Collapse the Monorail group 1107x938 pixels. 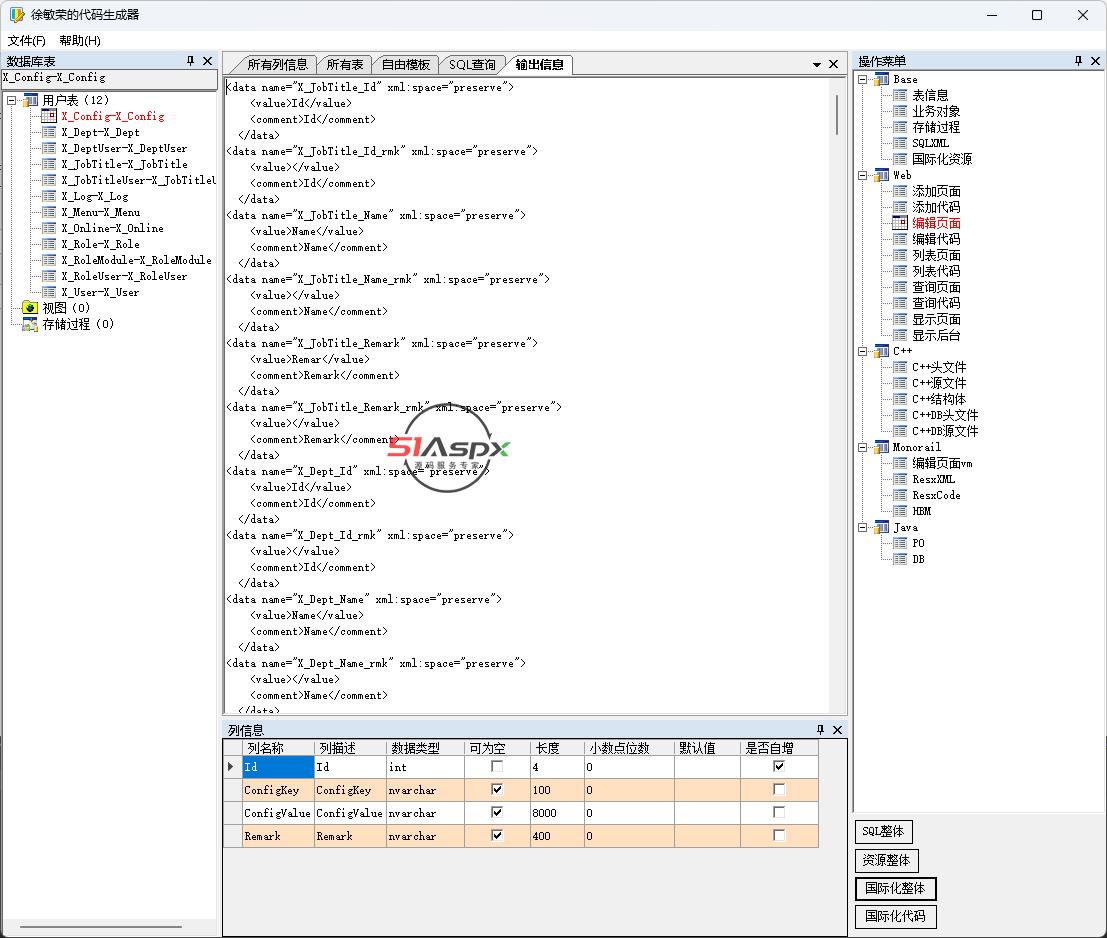[x=863, y=447]
